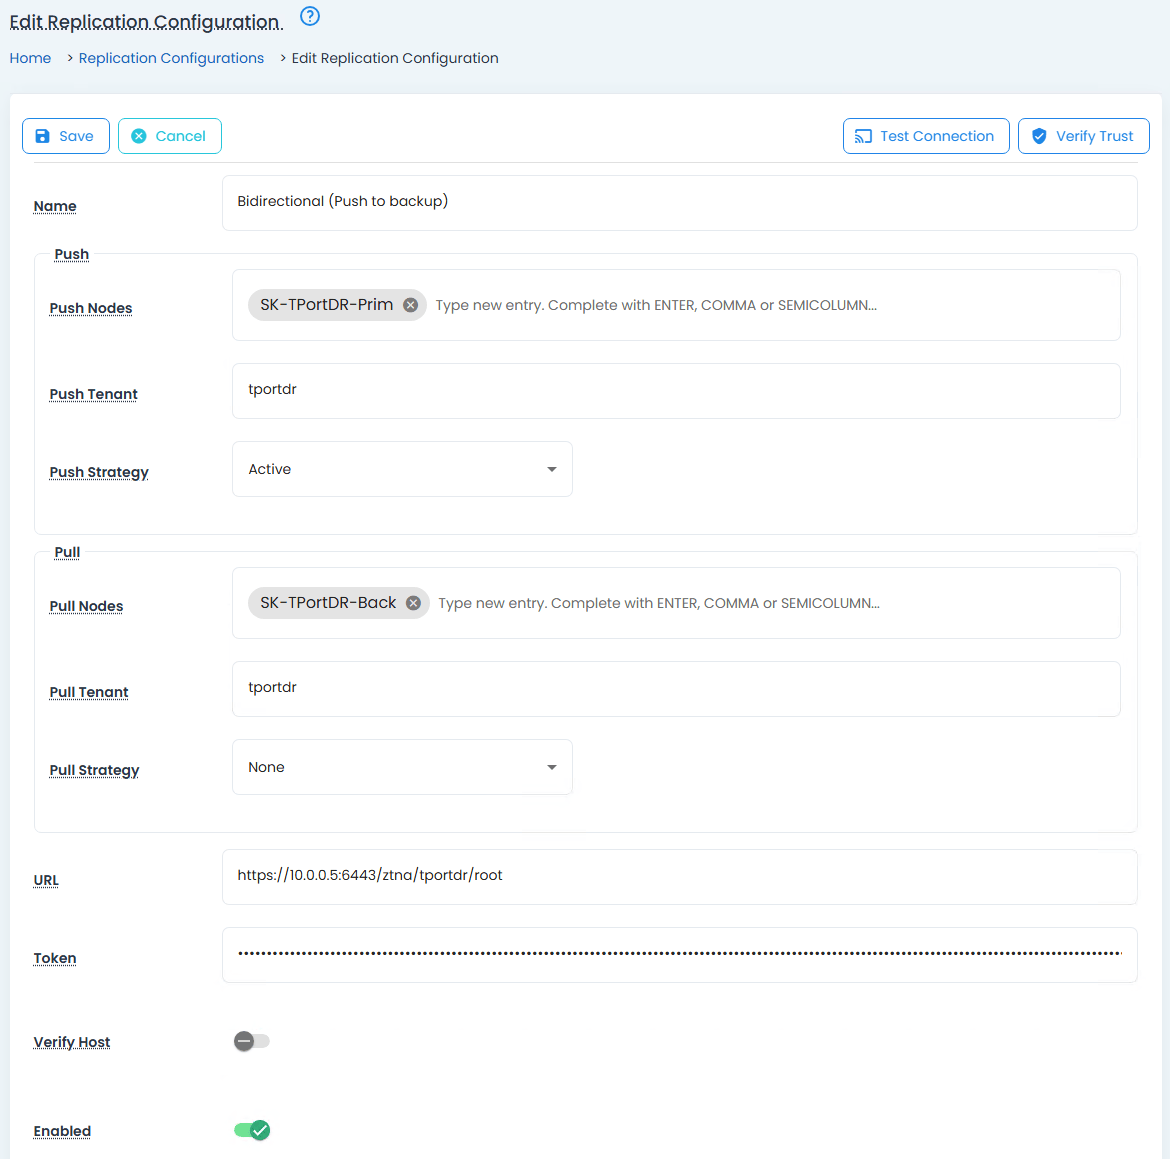1170x1159 pixels.
Task: Remove the SK-TPortDR-Back pull node chip
Action: coord(413,603)
